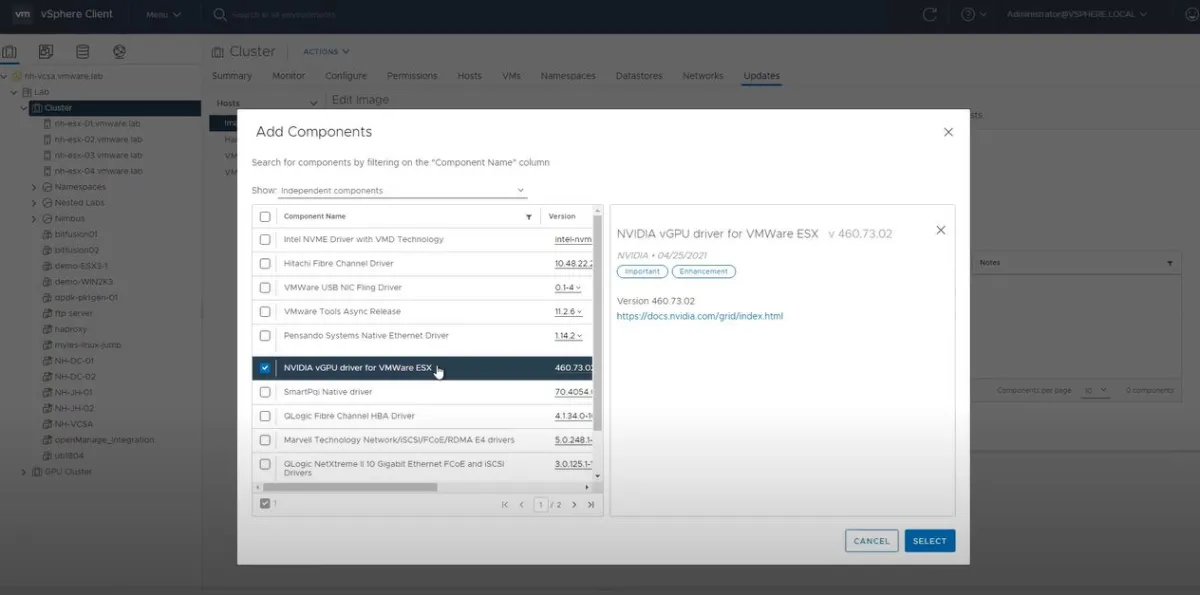Click the search magnifier icon in header
This screenshot has width=1200, height=595.
point(220,15)
